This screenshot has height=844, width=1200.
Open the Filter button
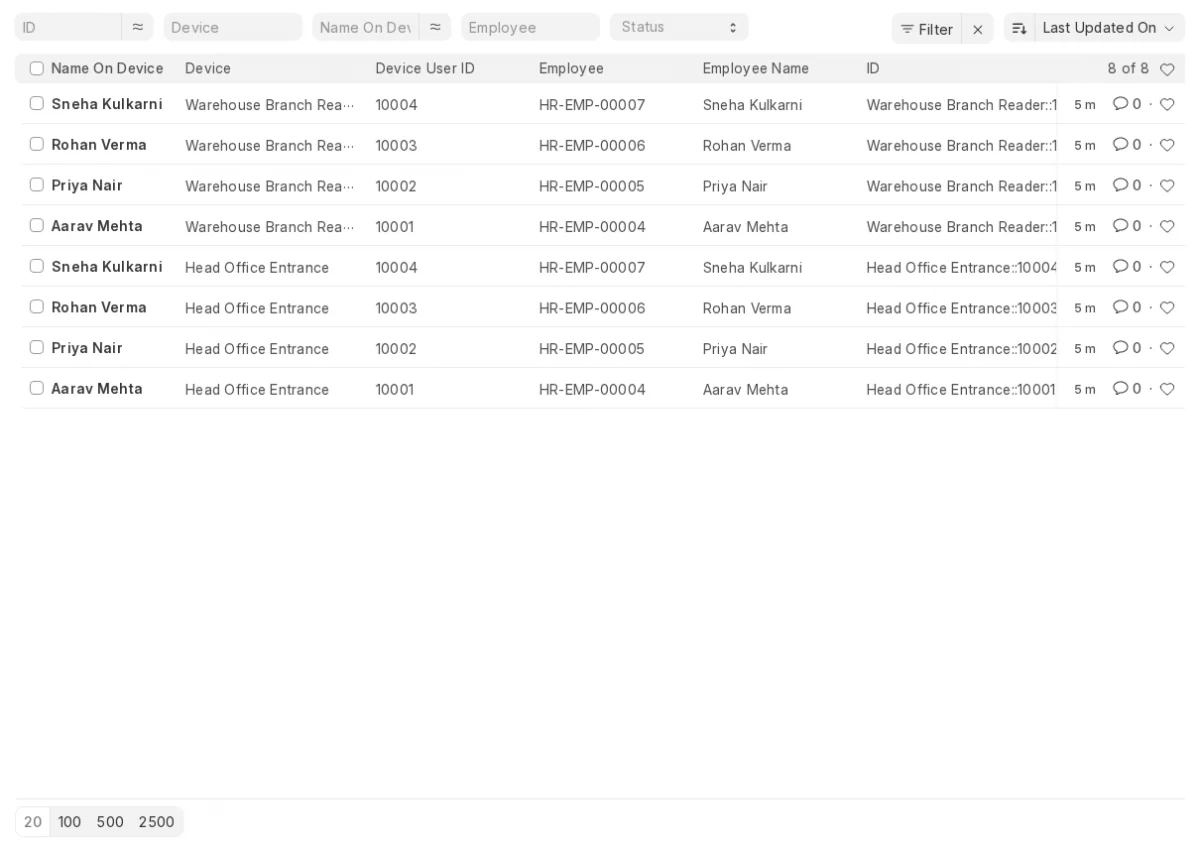[x=927, y=29]
